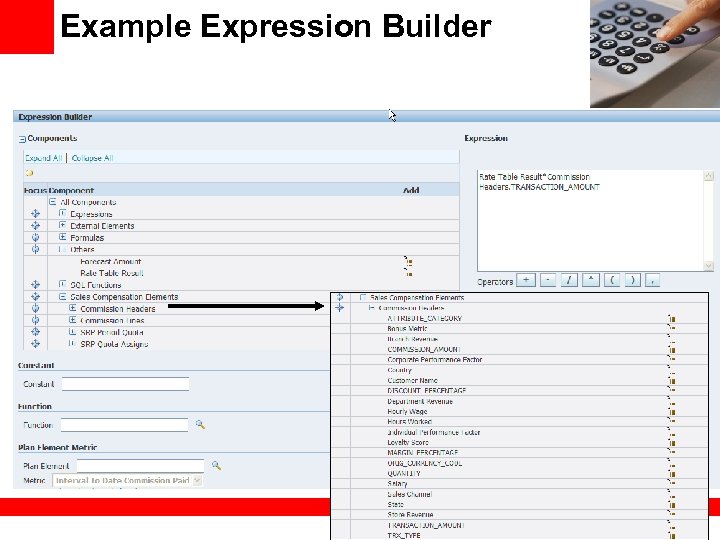This screenshot has height=540, width=720.
Task: Expand the Formulas tree node
Action: (x=62, y=237)
